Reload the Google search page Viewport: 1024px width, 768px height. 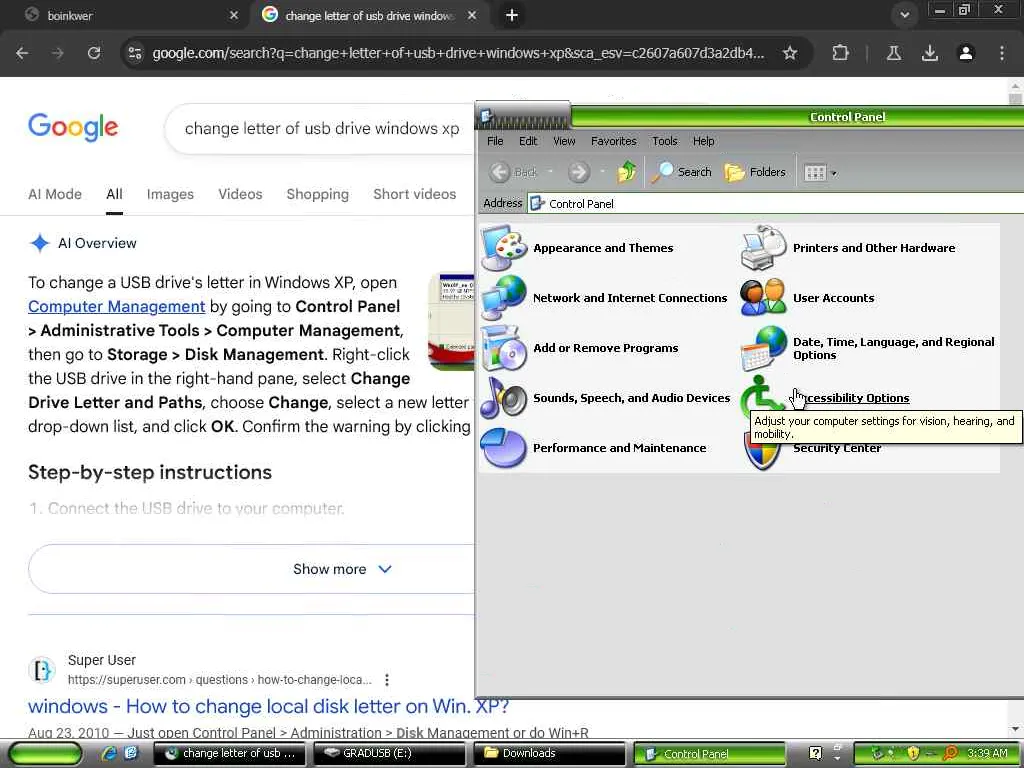(94, 53)
